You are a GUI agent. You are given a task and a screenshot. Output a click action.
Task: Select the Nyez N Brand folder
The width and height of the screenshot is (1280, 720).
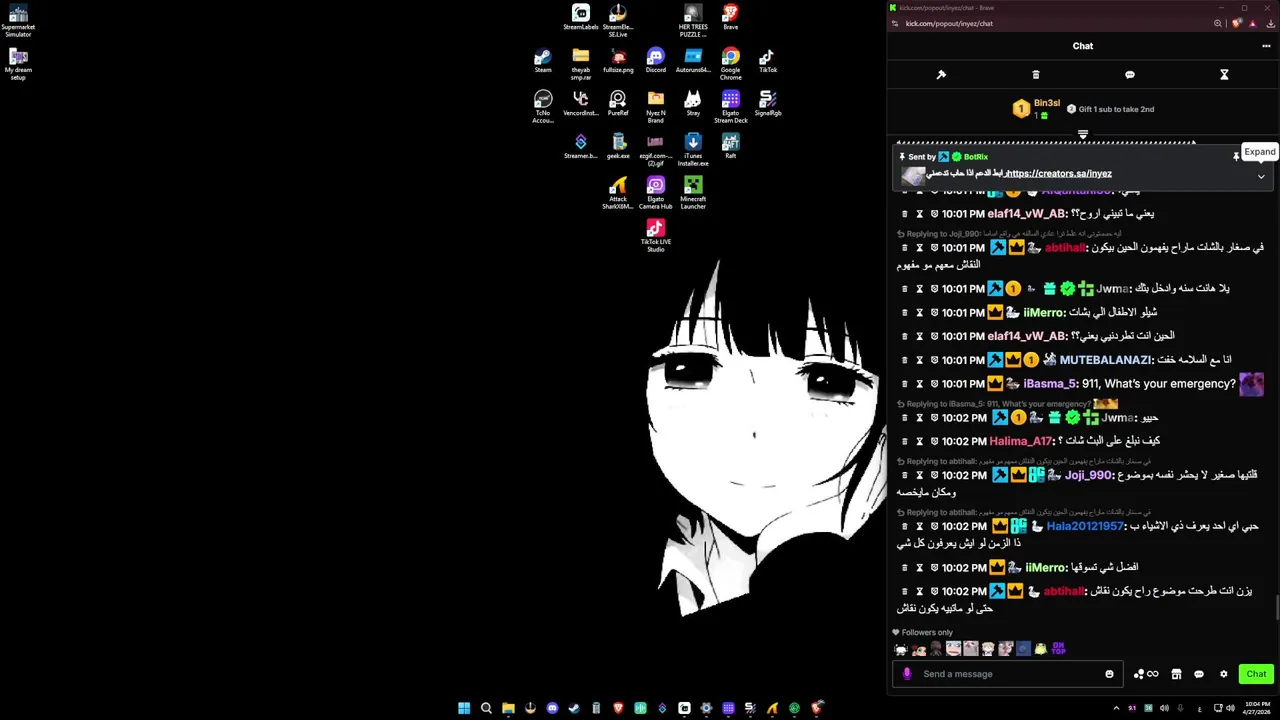pyautogui.click(x=655, y=107)
